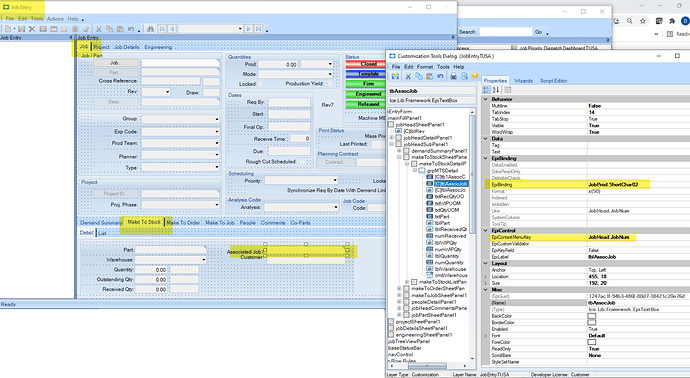Click the Save icon in Job Entry toolbar
Image resolution: width=690 pixels, height=378 pixels.
pos(21,29)
